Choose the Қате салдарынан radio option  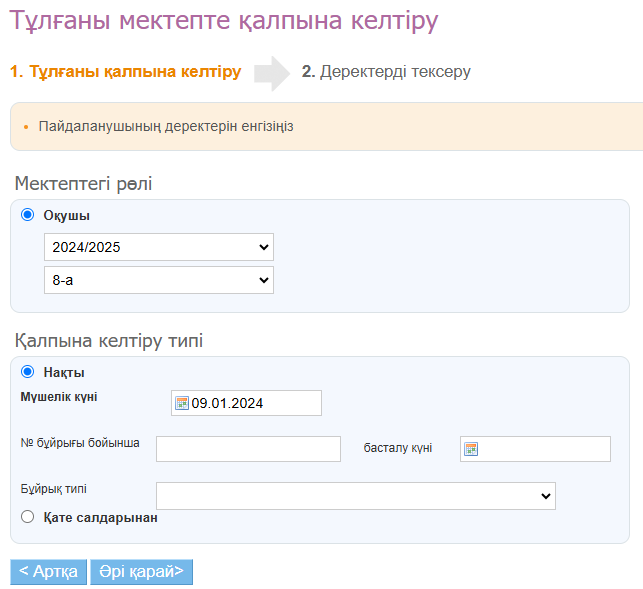coord(27,516)
